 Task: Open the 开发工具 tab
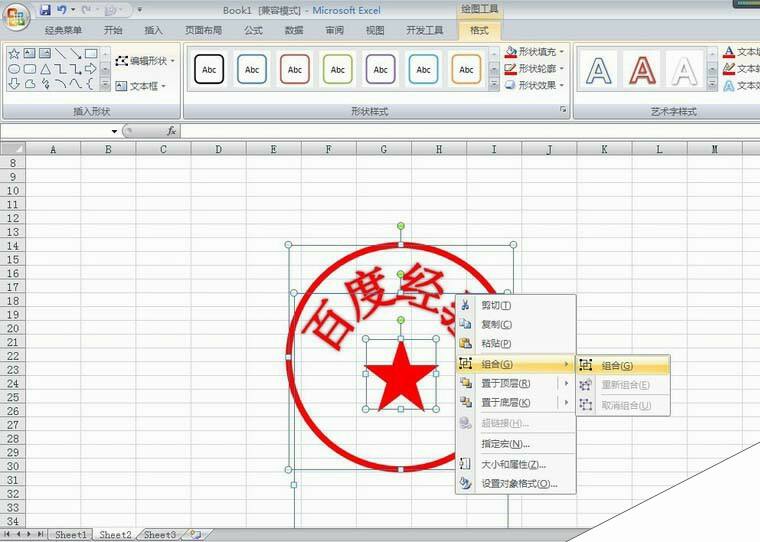(x=425, y=31)
